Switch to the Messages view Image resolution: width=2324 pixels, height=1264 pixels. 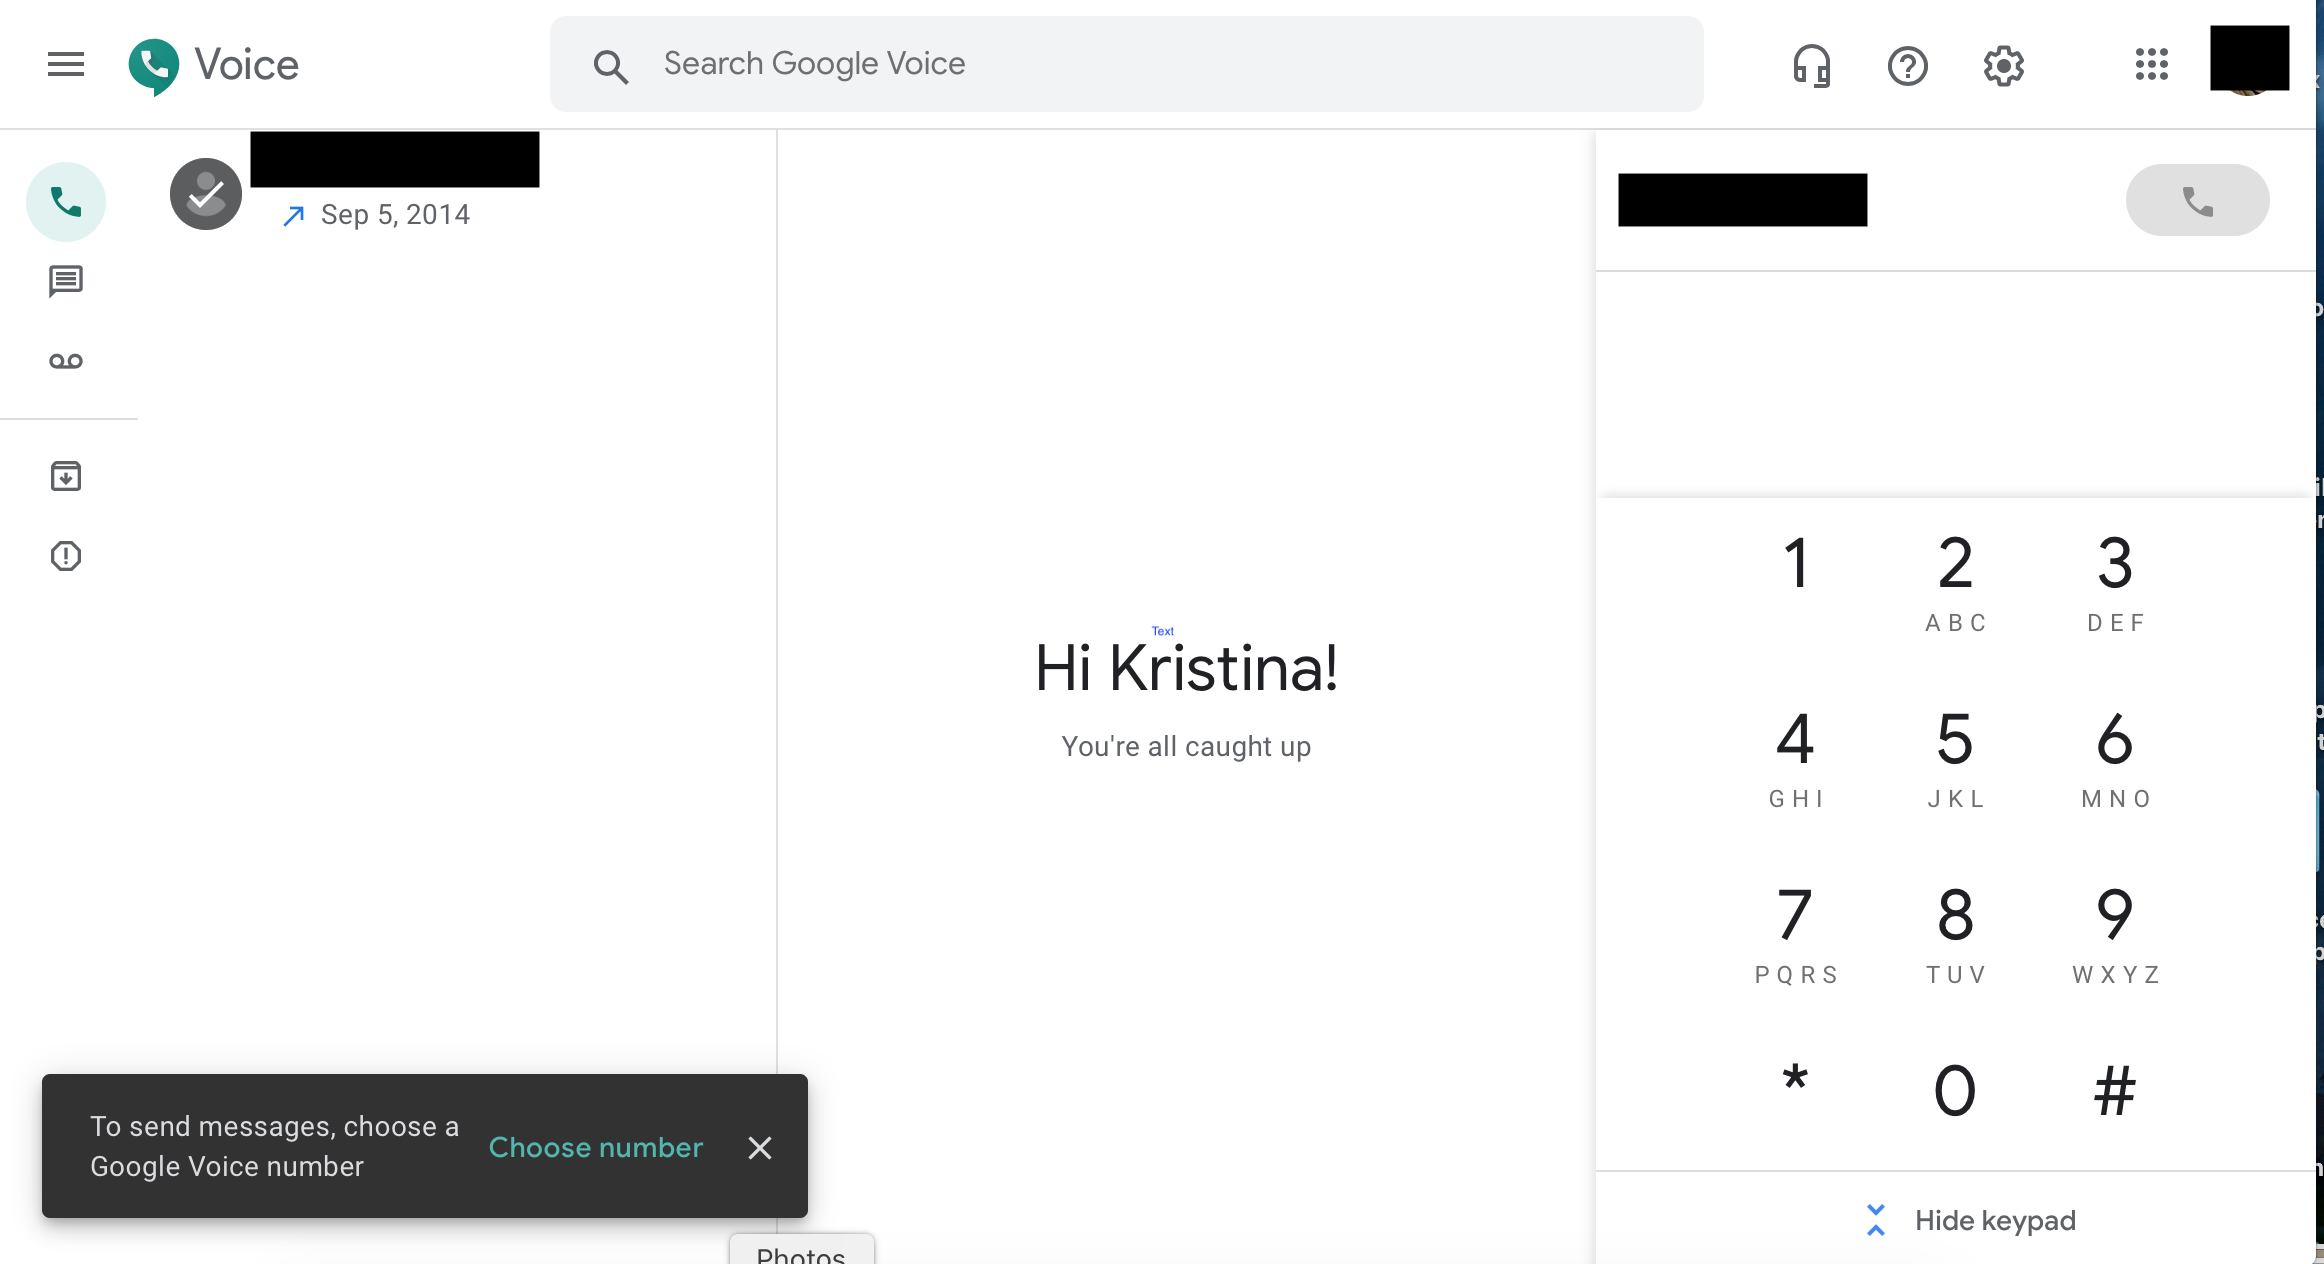65,281
